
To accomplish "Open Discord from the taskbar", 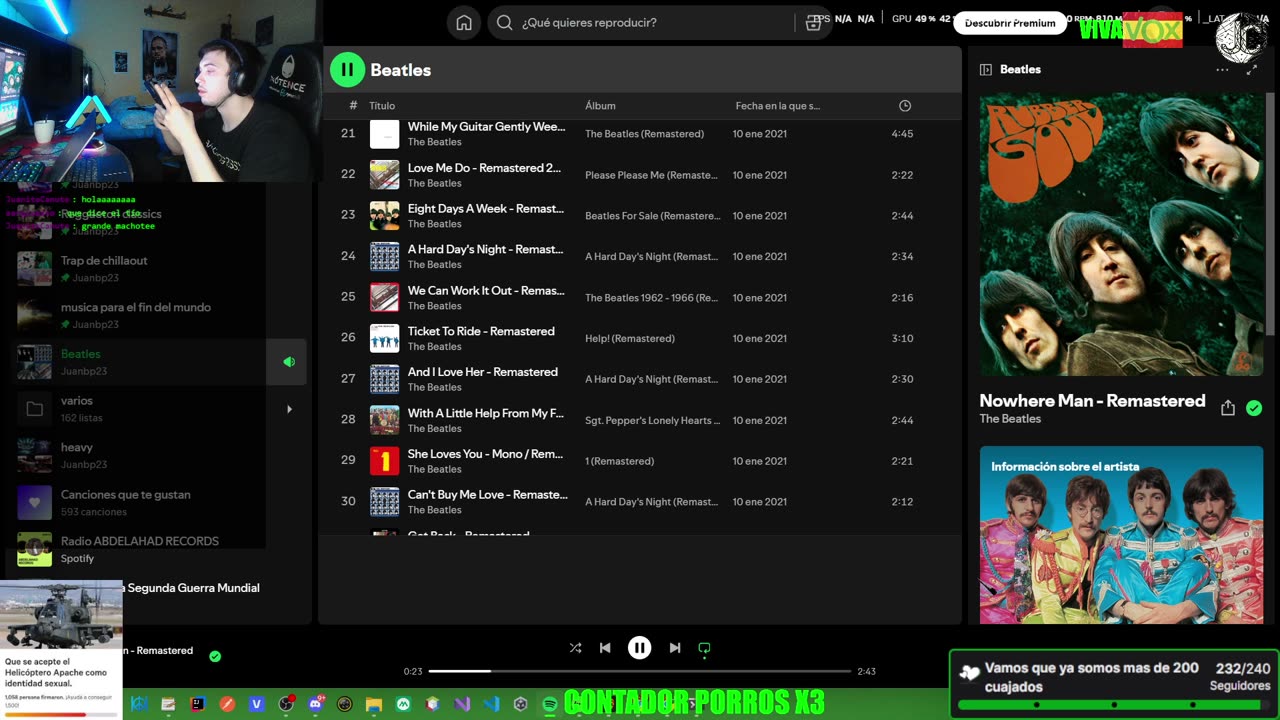I will (315, 704).
